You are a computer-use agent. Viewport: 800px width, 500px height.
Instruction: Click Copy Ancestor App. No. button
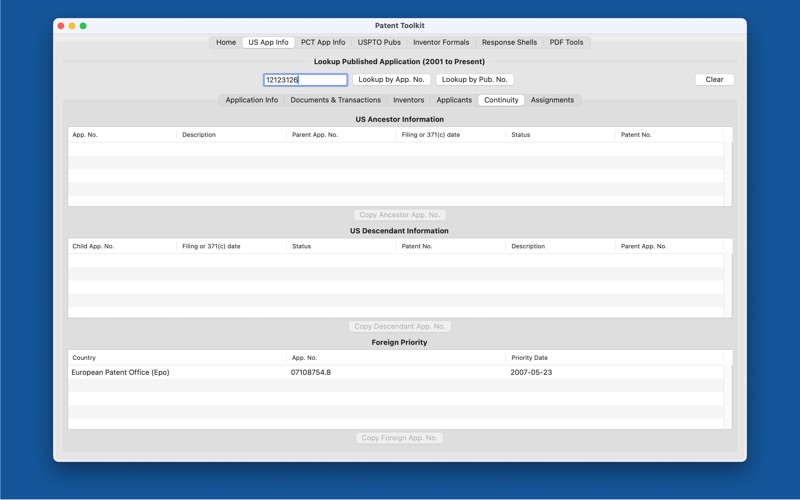(x=399, y=215)
